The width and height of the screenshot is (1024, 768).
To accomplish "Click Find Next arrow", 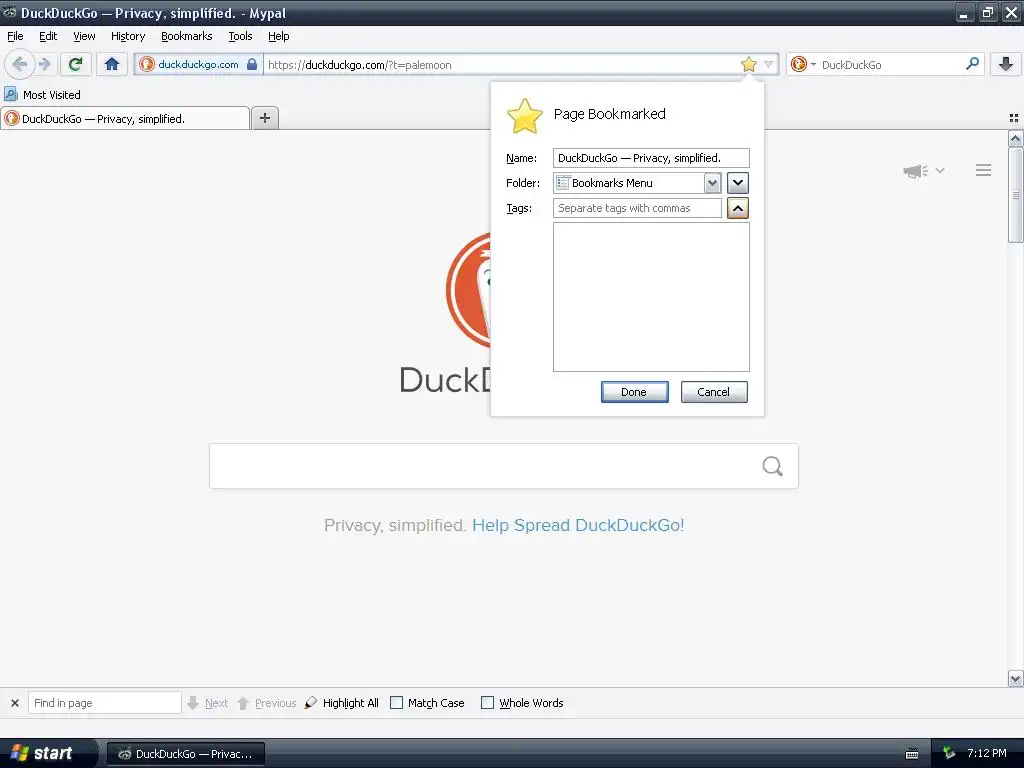I will click(208, 703).
